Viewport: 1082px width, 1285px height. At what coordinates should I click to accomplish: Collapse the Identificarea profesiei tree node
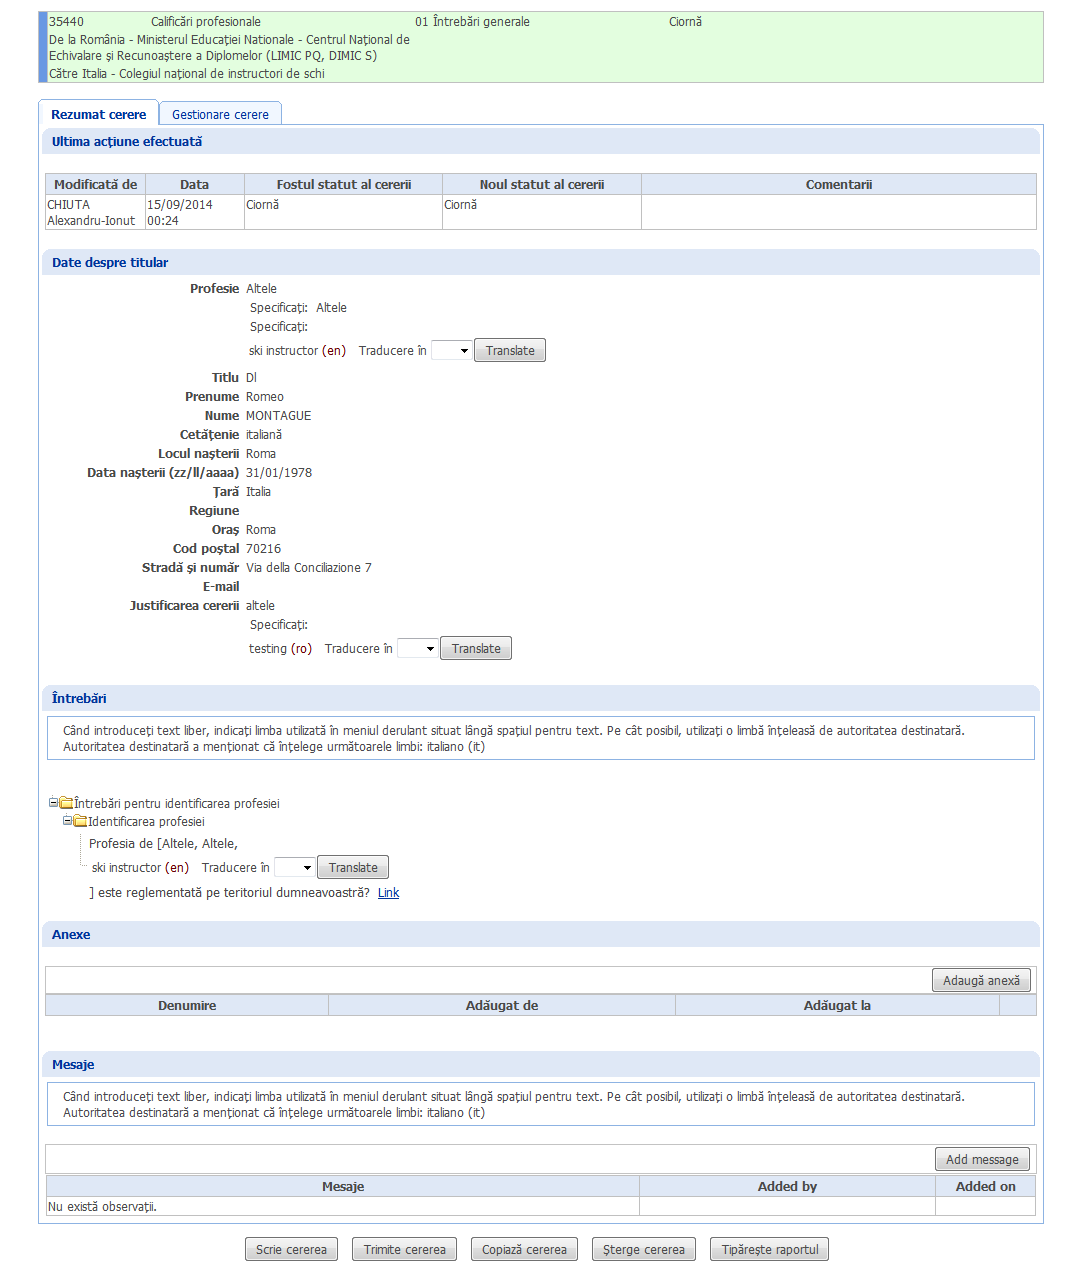[67, 821]
